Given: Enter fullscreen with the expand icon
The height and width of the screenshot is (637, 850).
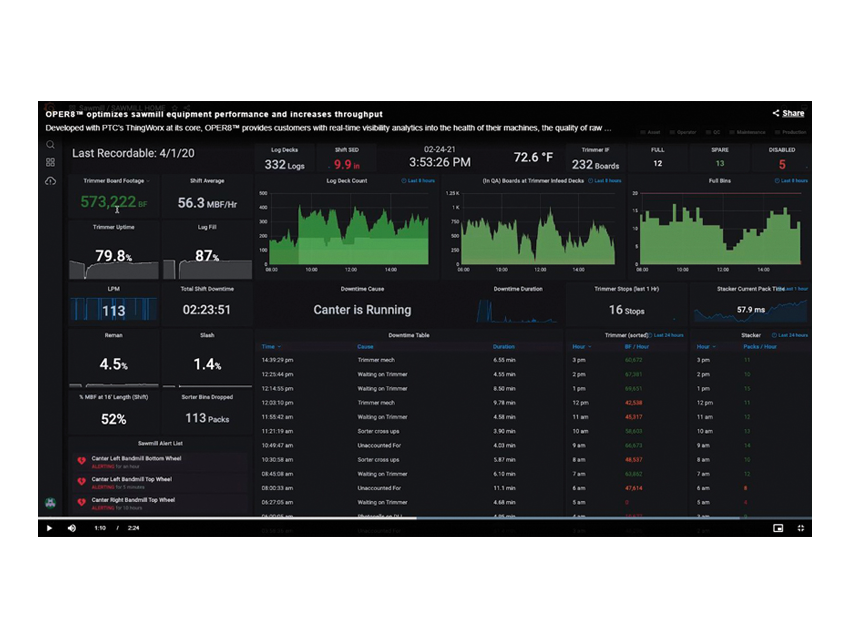Looking at the screenshot, I should tap(801, 528).
